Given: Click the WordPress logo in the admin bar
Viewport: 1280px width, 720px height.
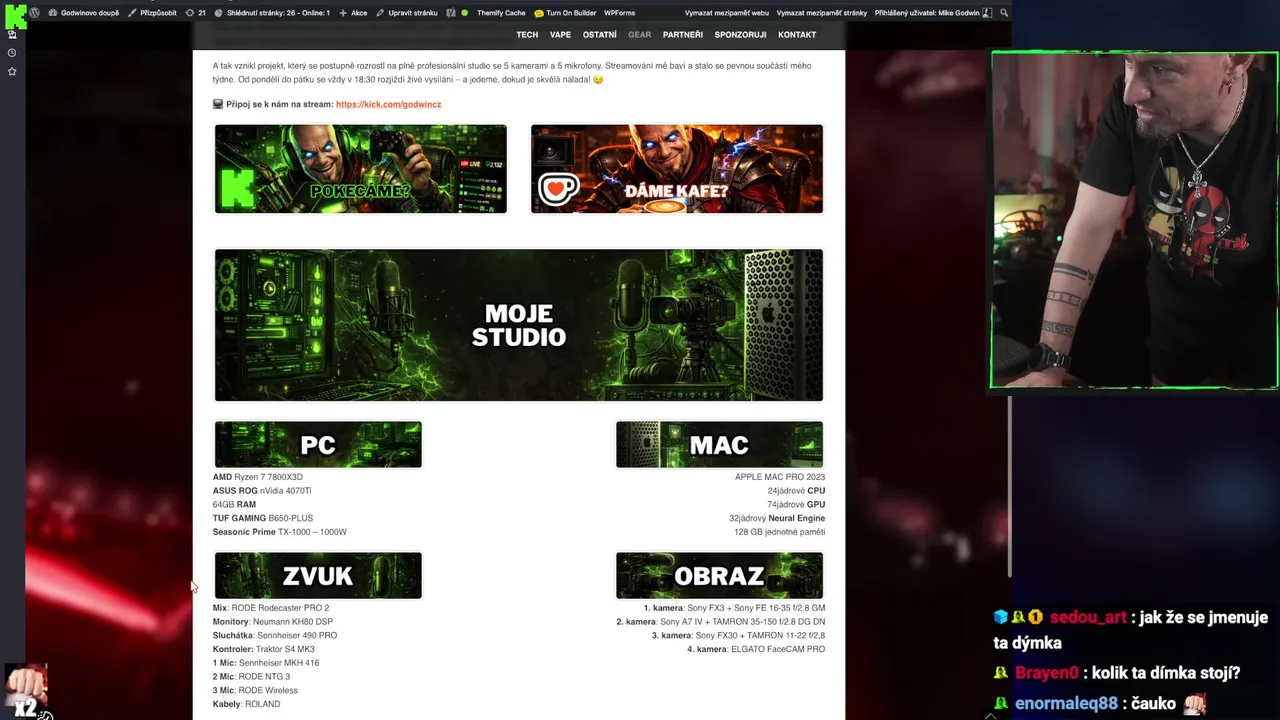Looking at the screenshot, I should click(35, 13).
